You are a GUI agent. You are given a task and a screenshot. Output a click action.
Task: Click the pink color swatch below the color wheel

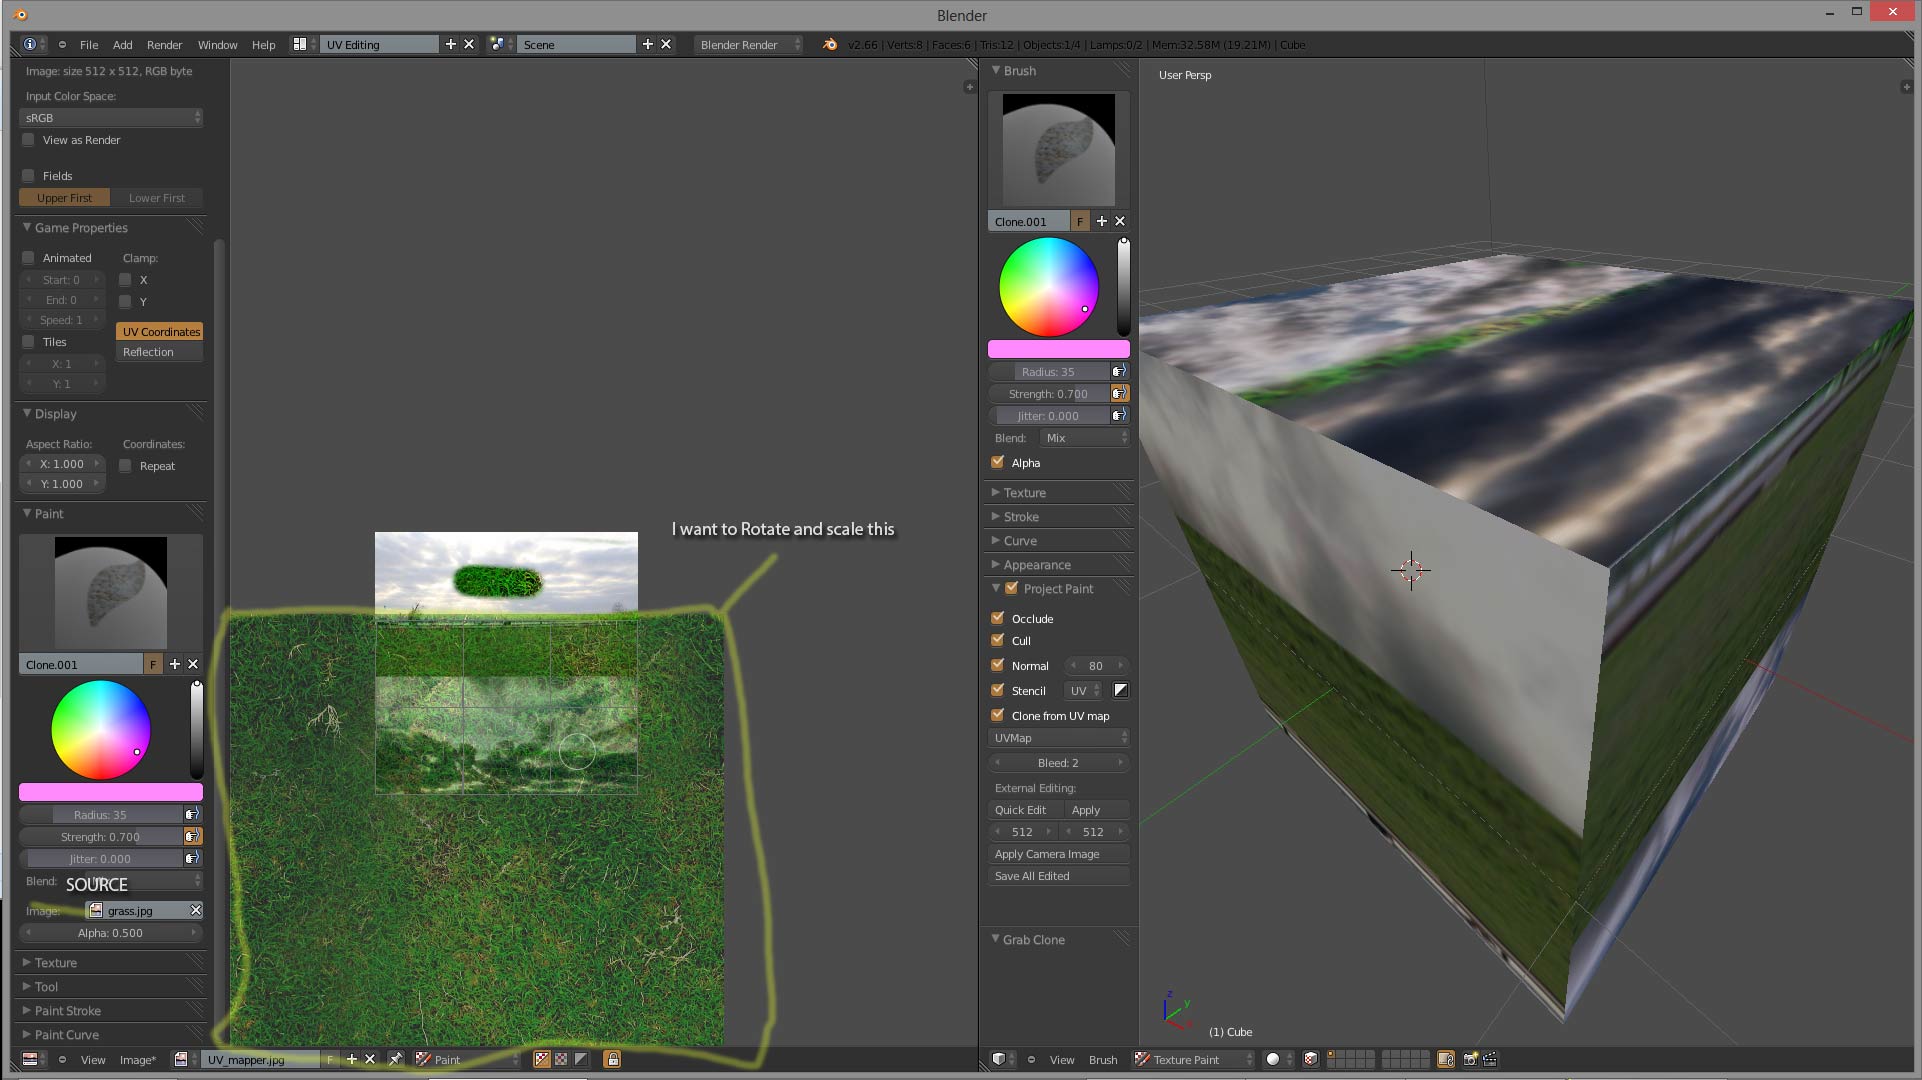(x=1058, y=348)
